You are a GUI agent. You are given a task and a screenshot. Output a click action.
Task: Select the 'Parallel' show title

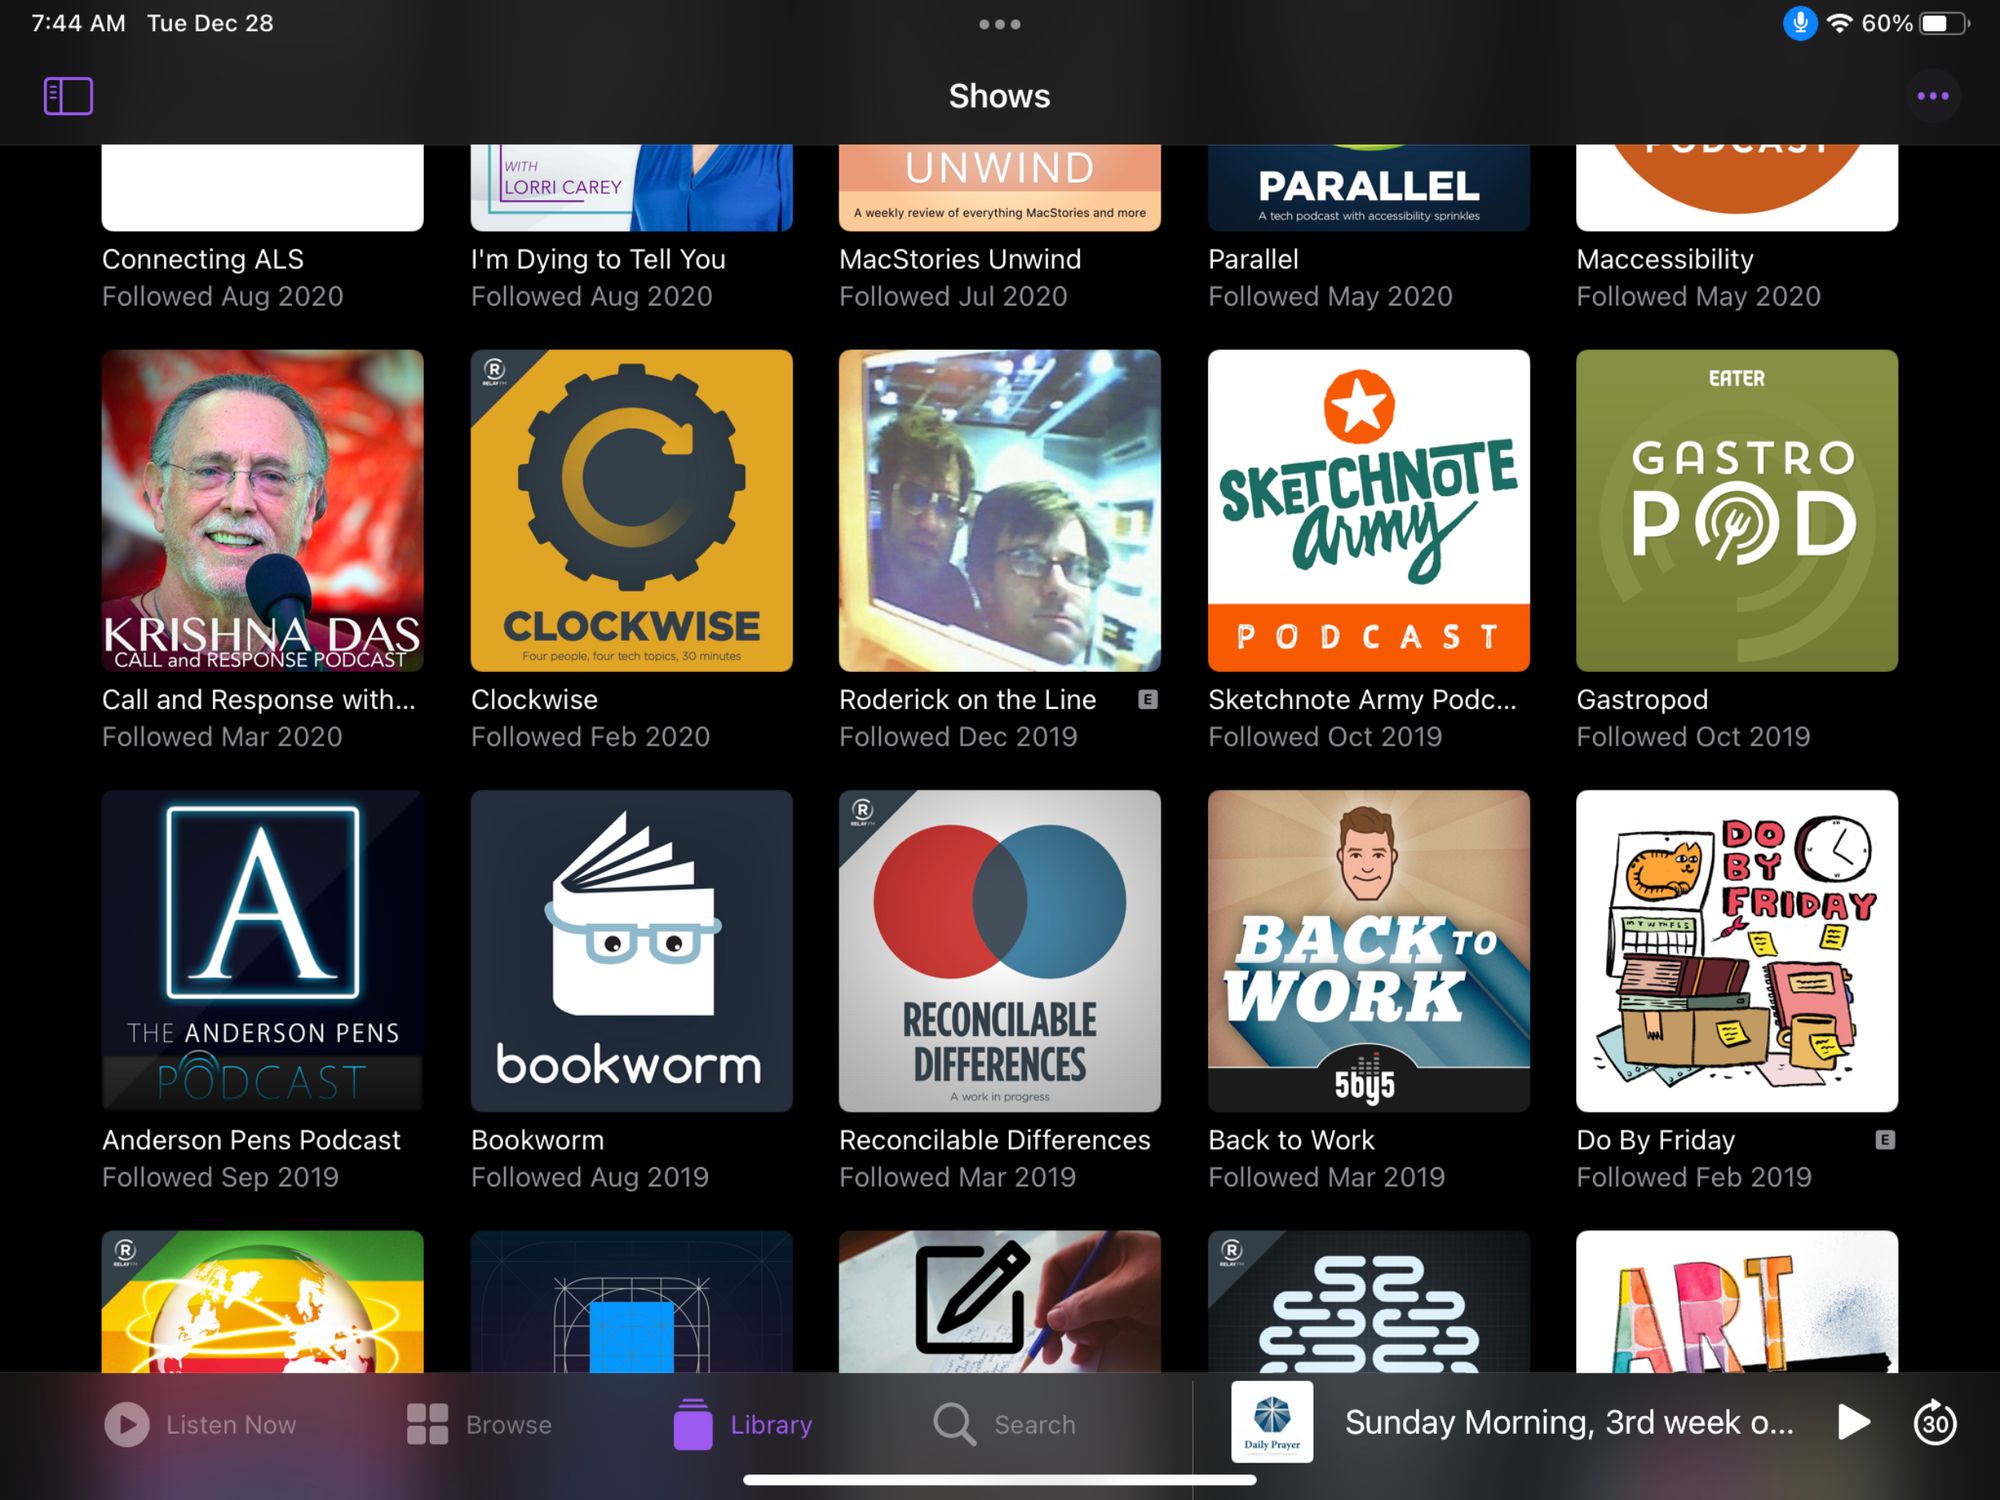click(x=1253, y=259)
